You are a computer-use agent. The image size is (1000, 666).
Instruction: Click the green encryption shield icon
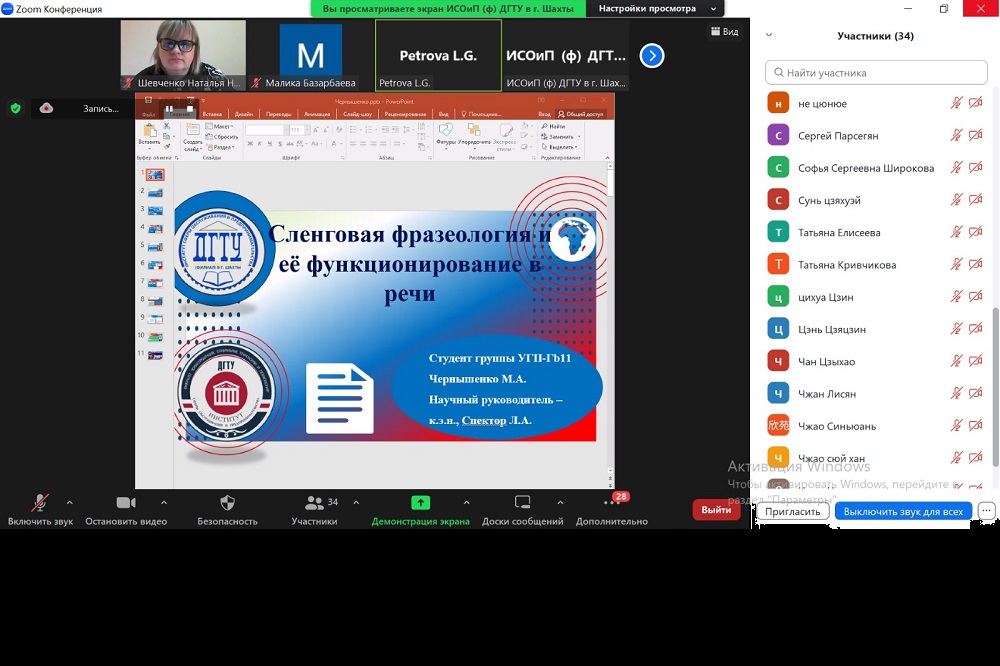click(15, 108)
